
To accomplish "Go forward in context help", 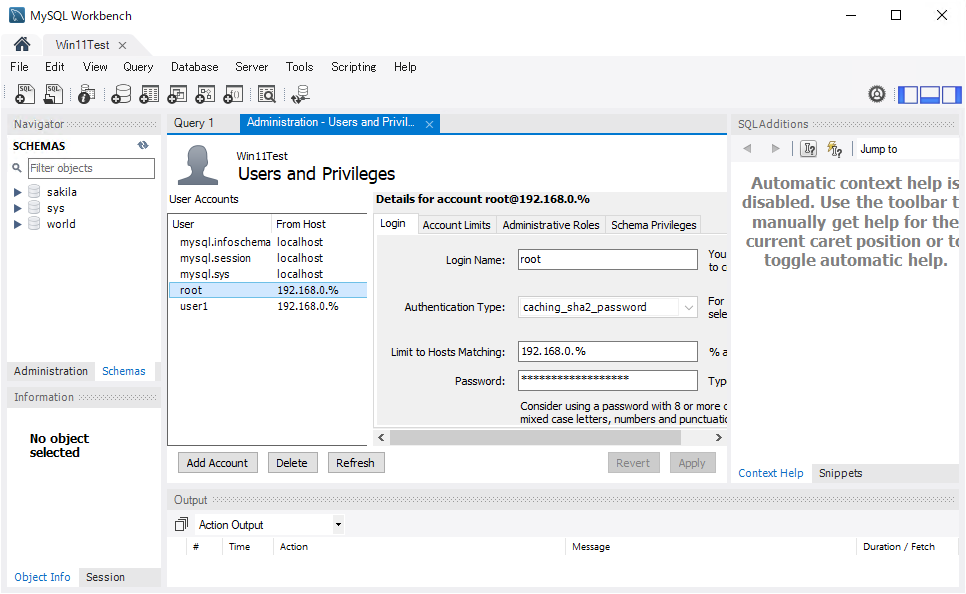I will (776, 148).
